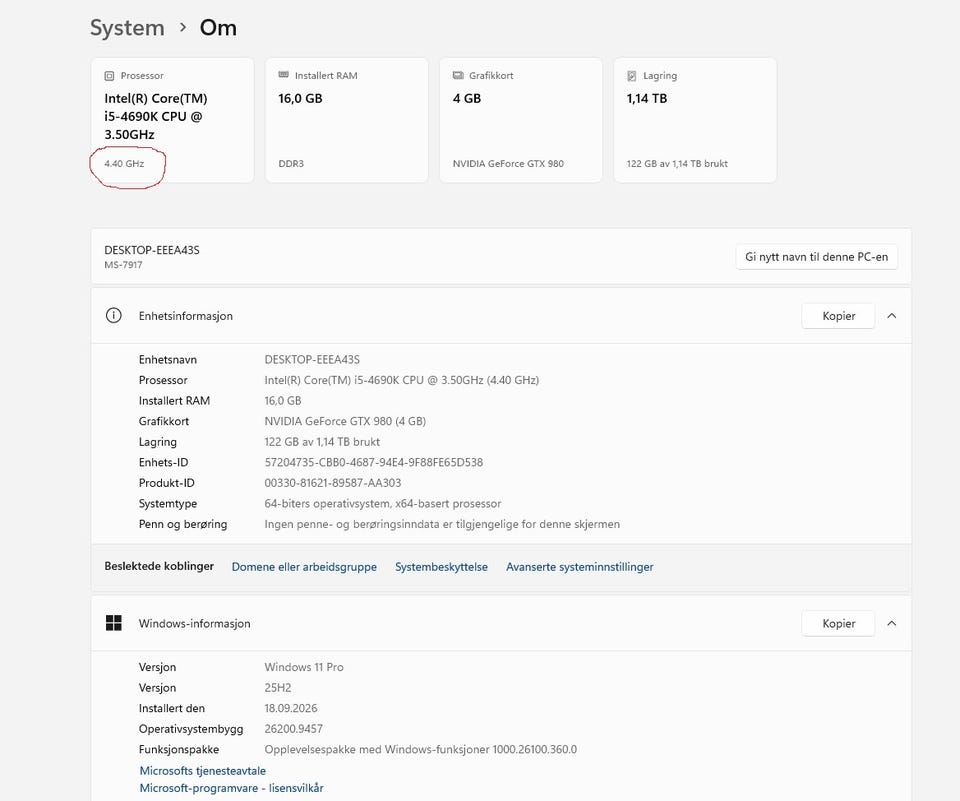
Task: Click the 1,14 TB Lagring card value
Action: (x=647, y=99)
